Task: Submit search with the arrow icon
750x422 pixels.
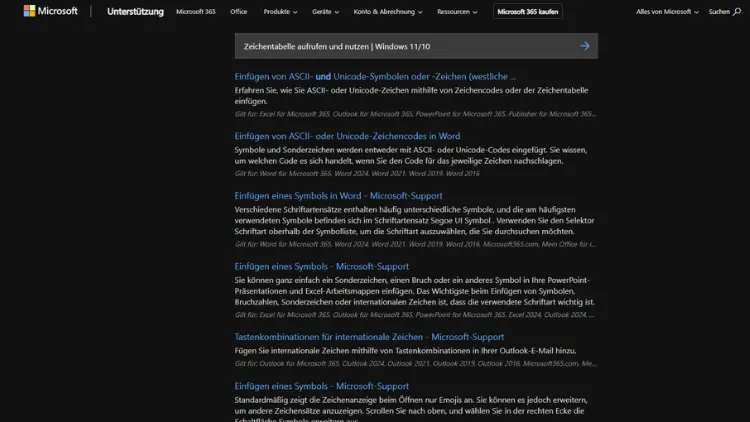Action: (x=585, y=46)
